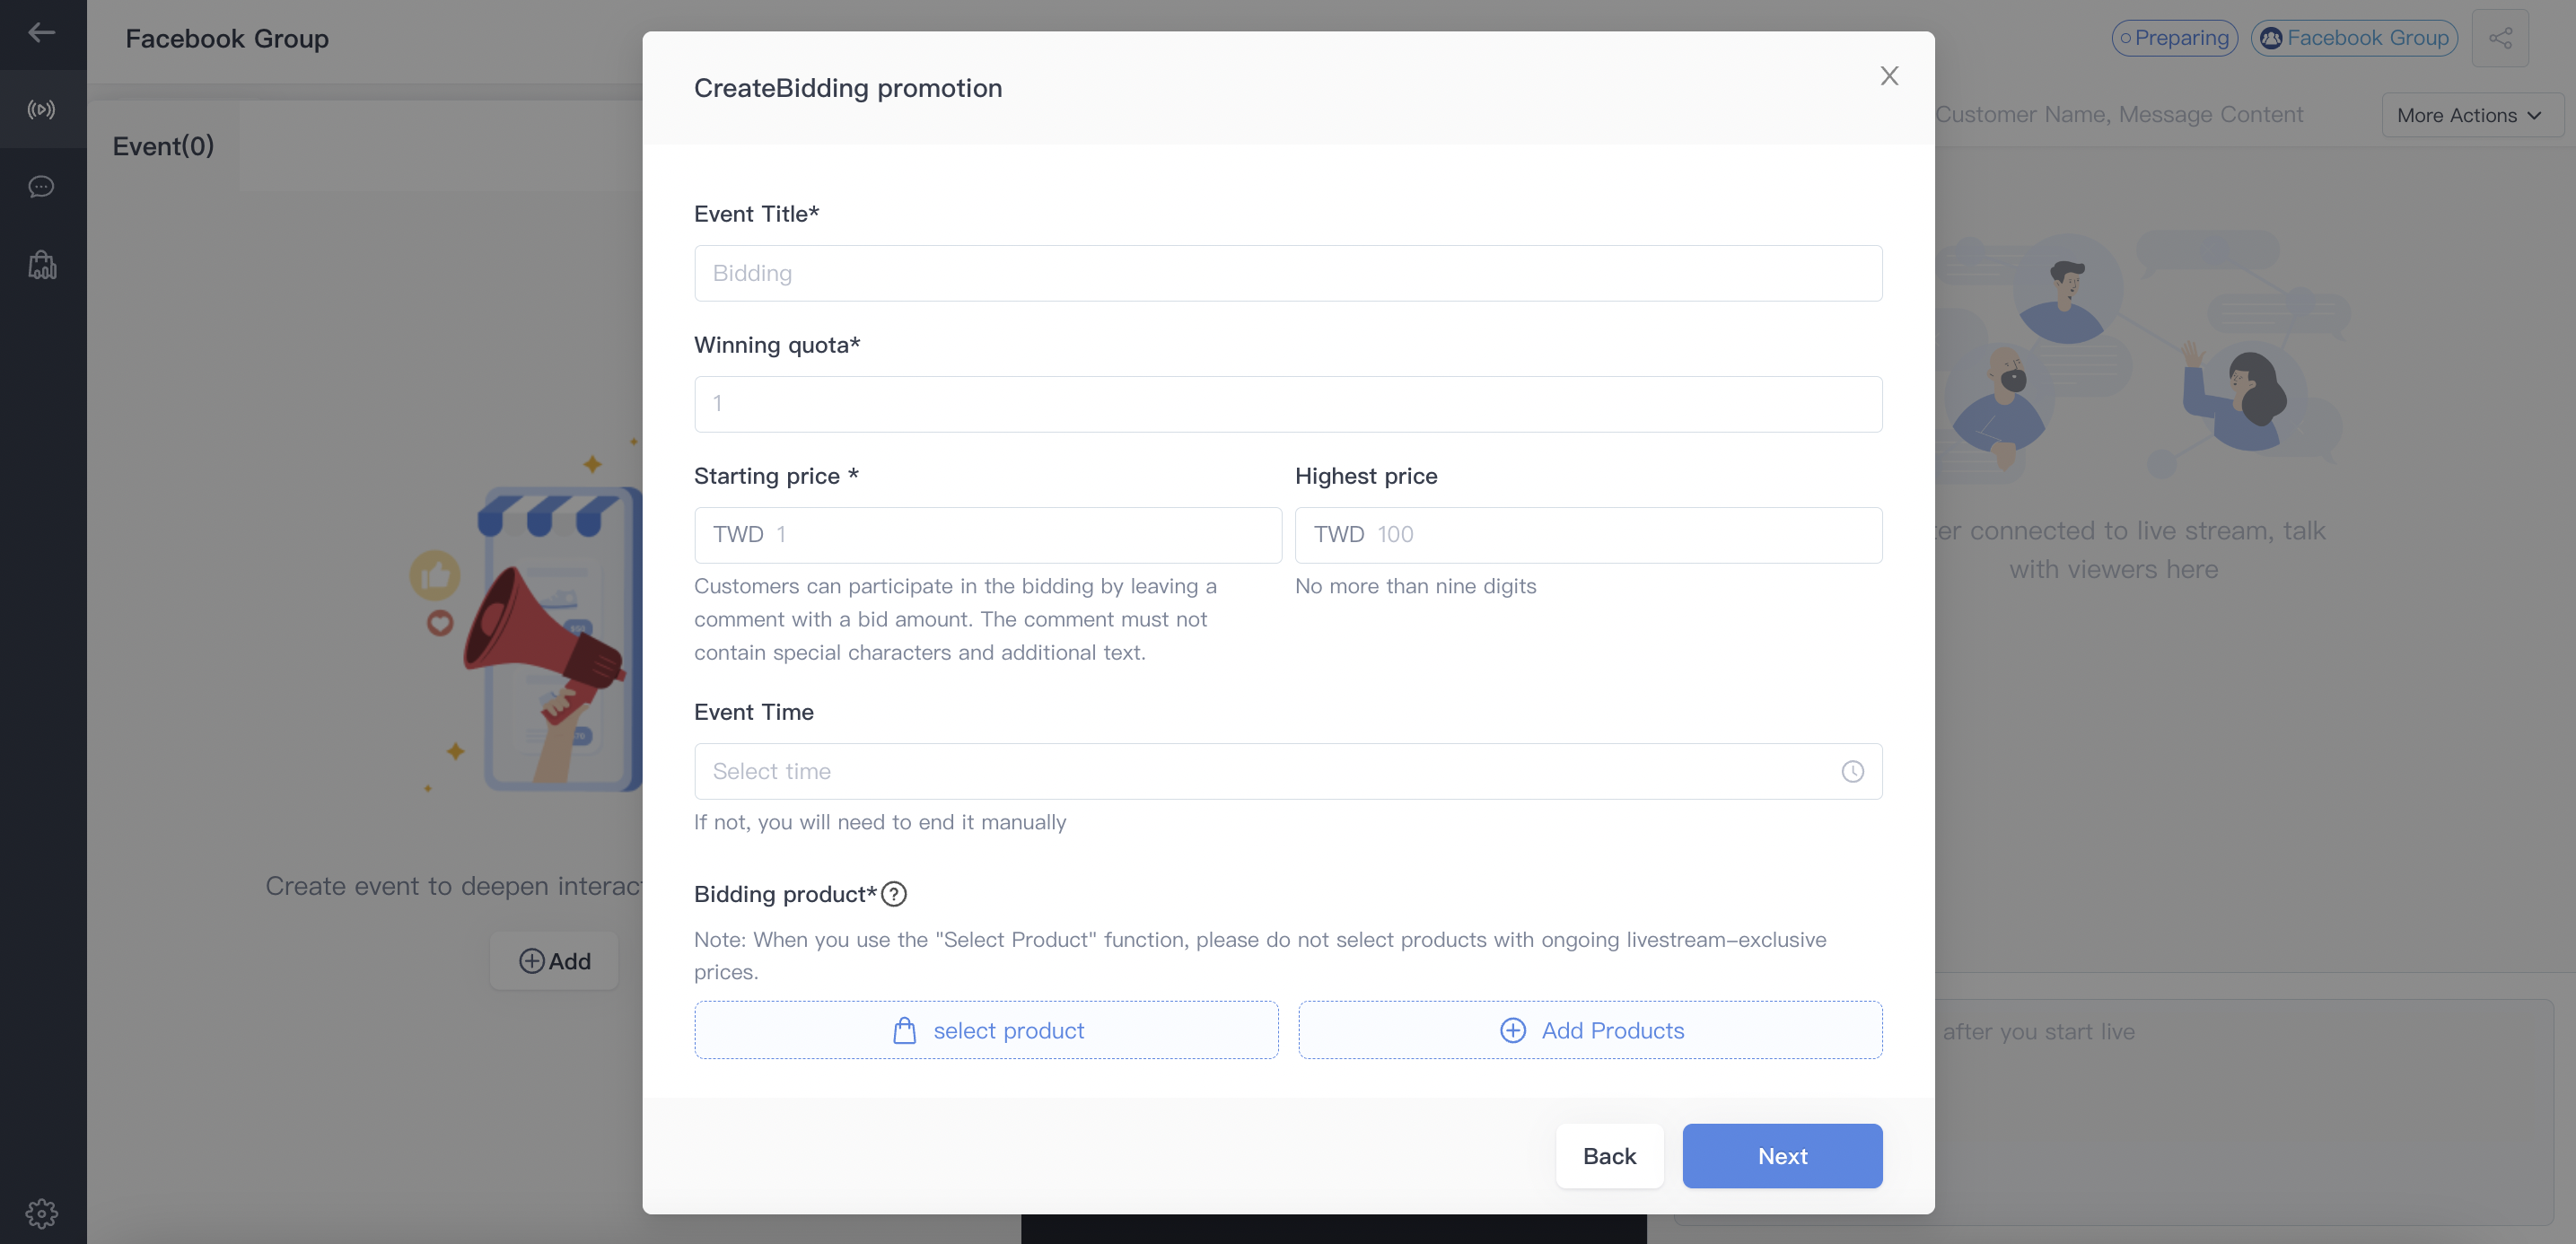Open settings gear in sidebar
This screenshot has width=2576, height=1244.
tap(41, 1213)
